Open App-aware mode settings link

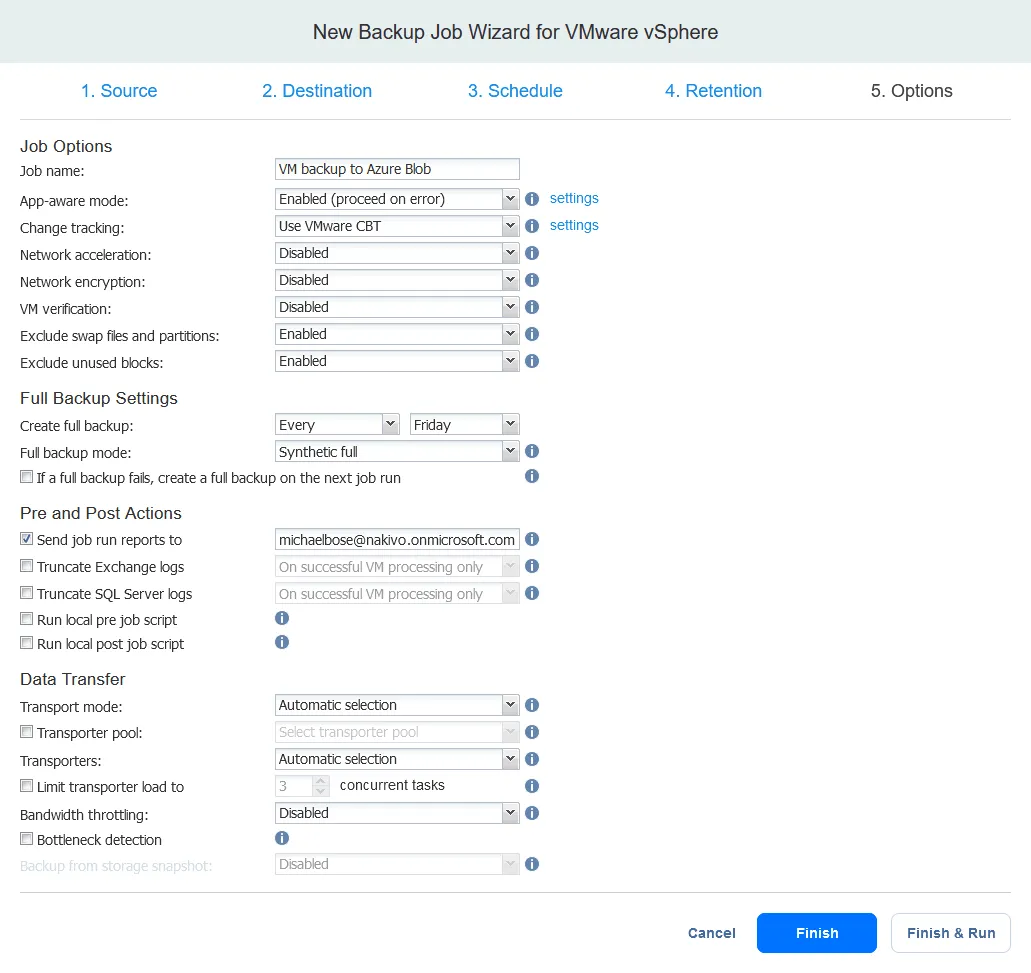click(x=574, y=198)
